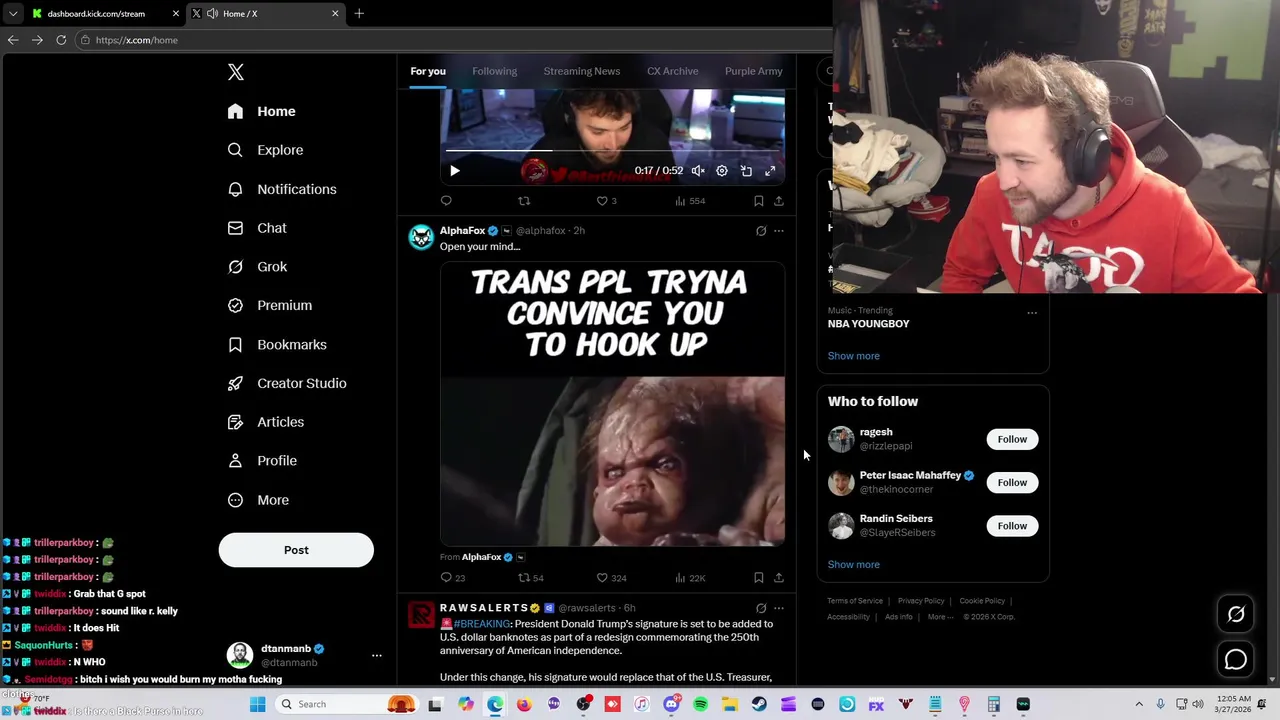
Task: Open Spotify from taskbar
Action: pyautogui.click(x=700, y=704)
